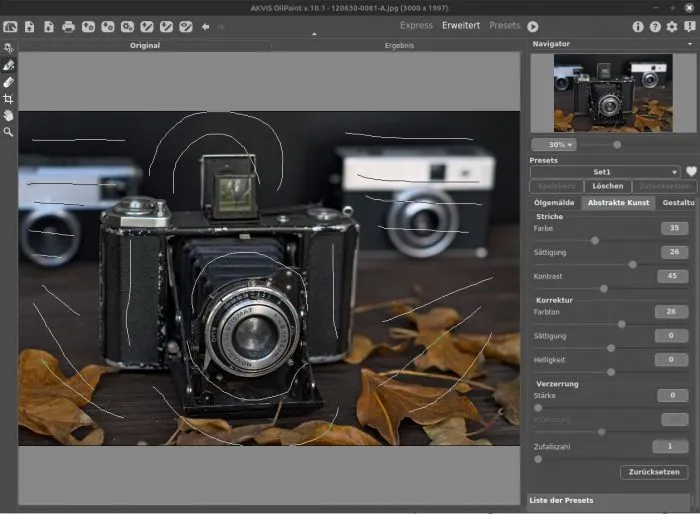Select the zoom magnifier tool
Image resolution: width=700 pixels, height=514 pixels.
pyautogui.click(x=9, y=131)
